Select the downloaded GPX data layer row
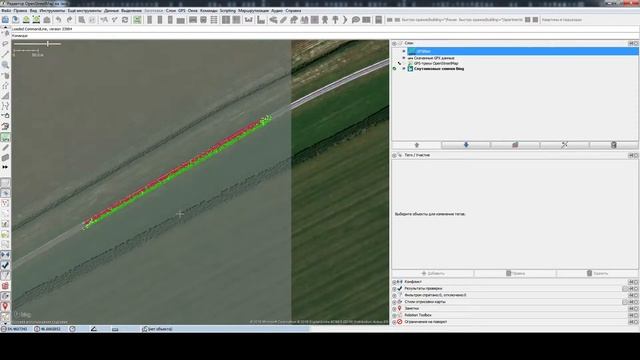Screen dimensions: 640x360 coord(434,58)
